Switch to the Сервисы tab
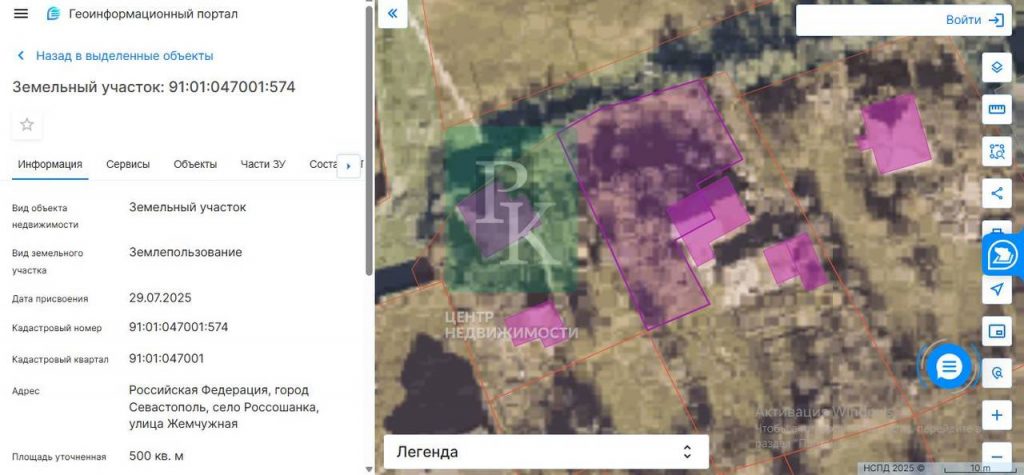The width and height of the screenshot is (1024, 475). click(128, 165)
